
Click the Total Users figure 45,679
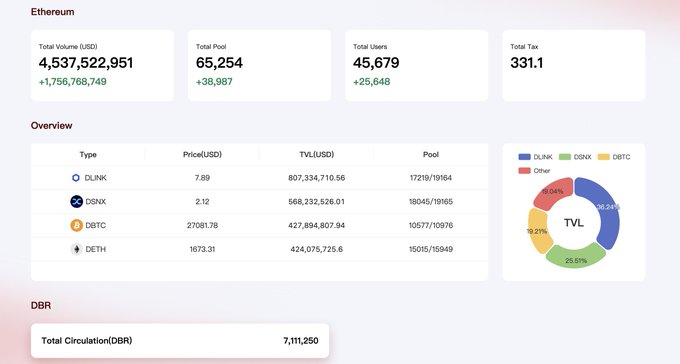tap(376, 63)
